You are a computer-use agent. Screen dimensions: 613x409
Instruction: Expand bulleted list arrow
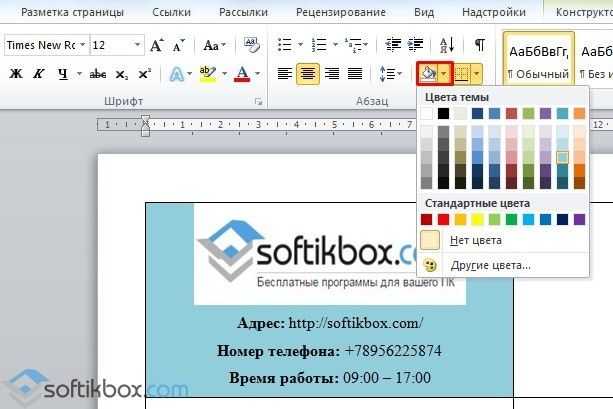click(301, 45)
